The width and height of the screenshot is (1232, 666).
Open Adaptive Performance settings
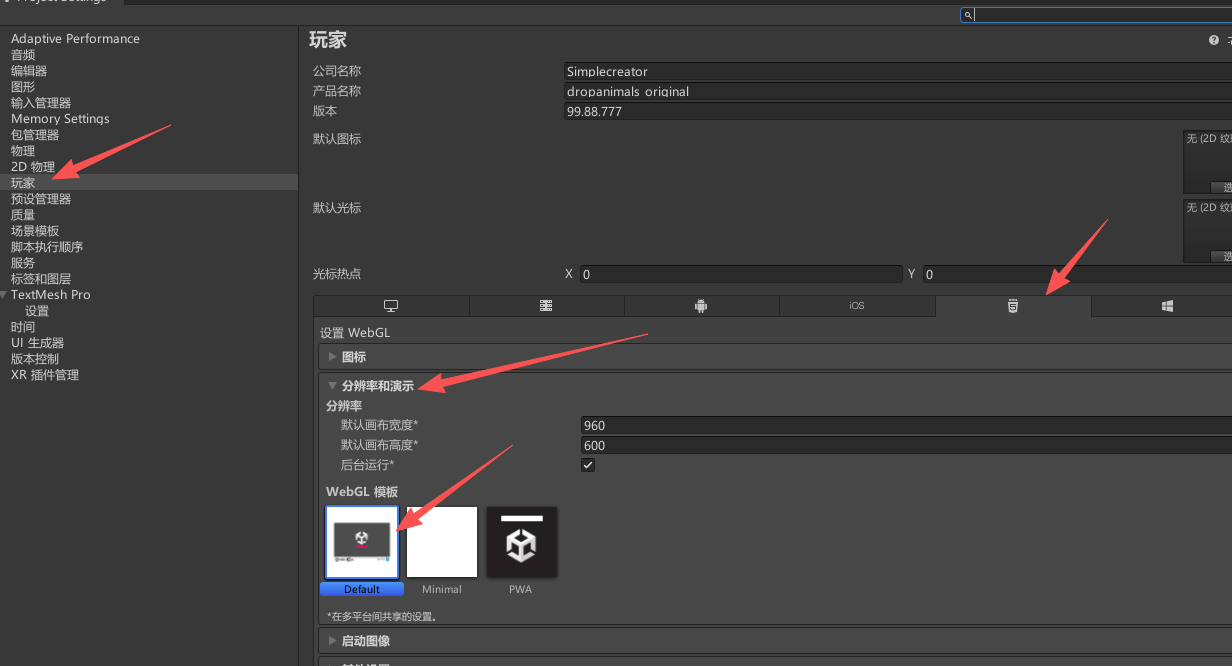click(75, 39)
